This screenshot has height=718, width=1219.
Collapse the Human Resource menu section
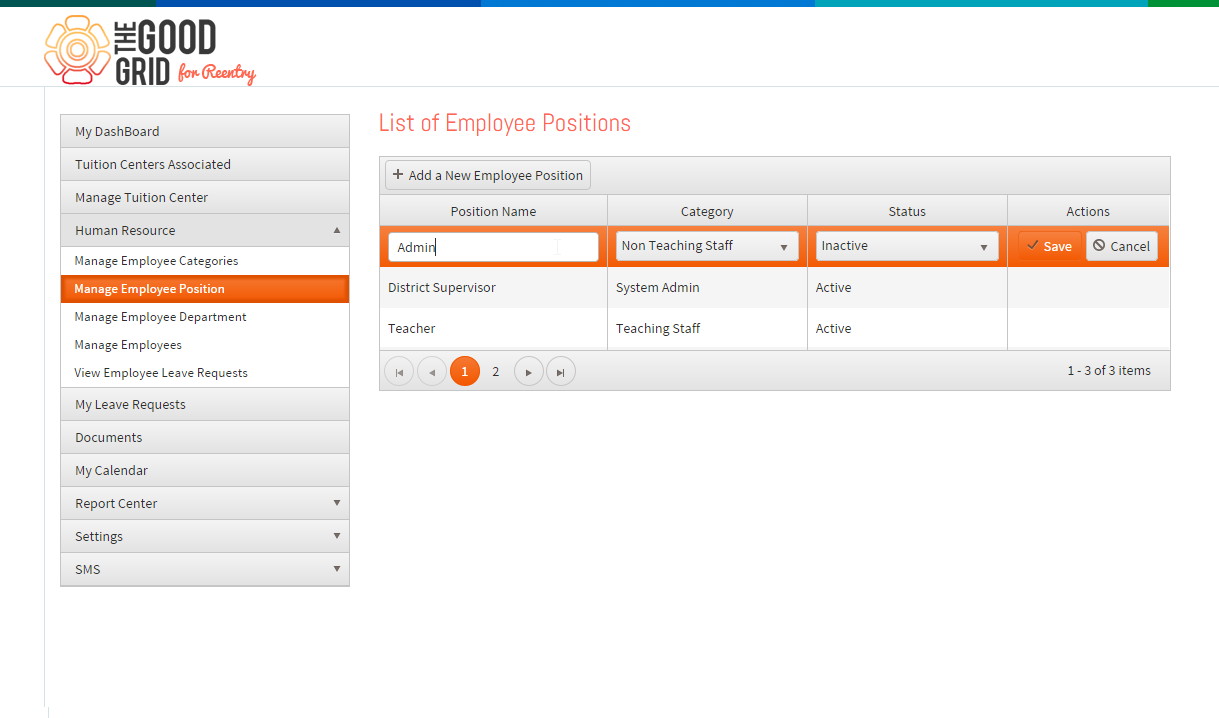pyautogui.click(x=205, y=230)
